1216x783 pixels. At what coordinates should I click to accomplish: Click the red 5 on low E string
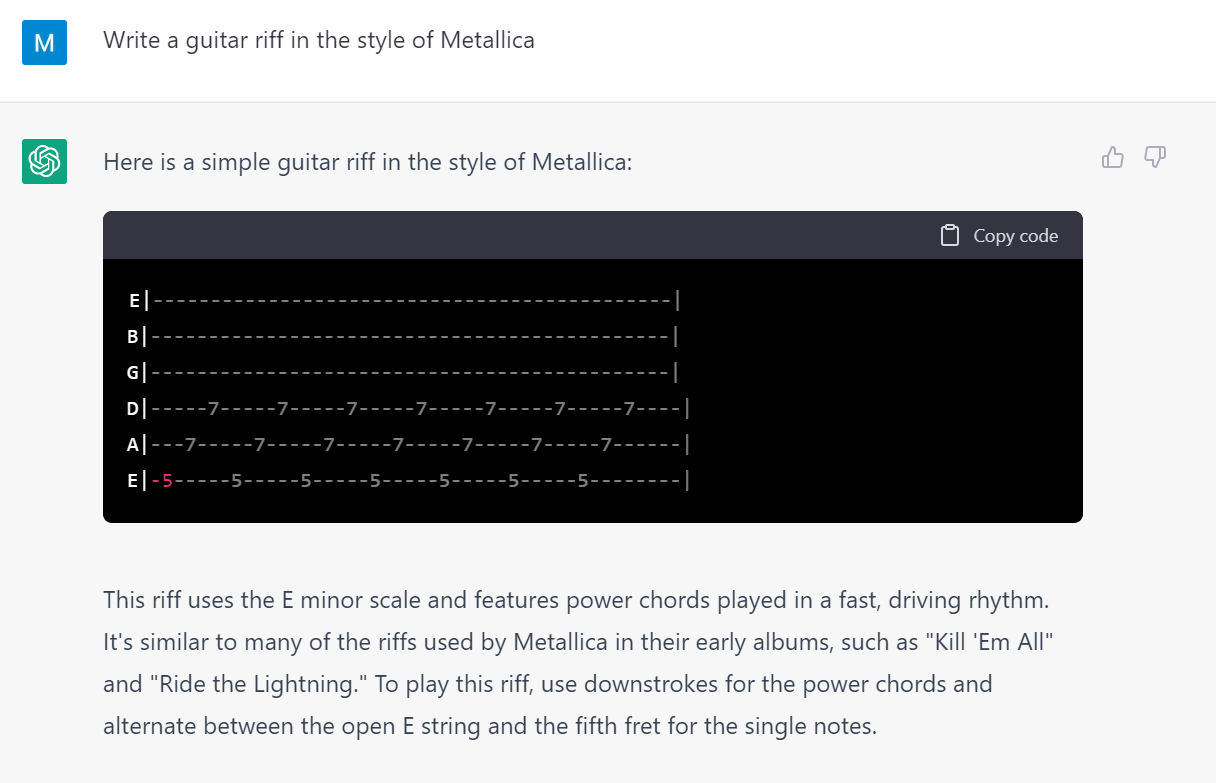click(167, 481)
